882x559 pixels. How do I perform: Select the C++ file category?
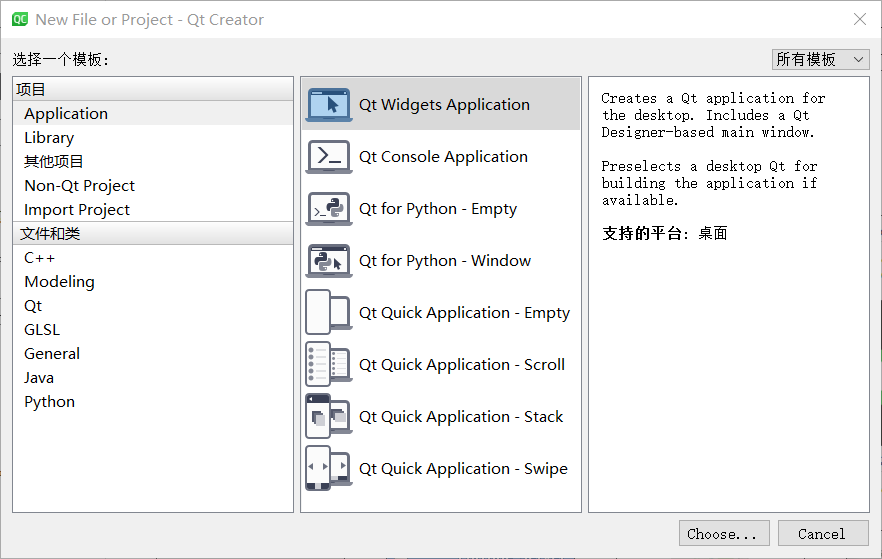(40, 258)
